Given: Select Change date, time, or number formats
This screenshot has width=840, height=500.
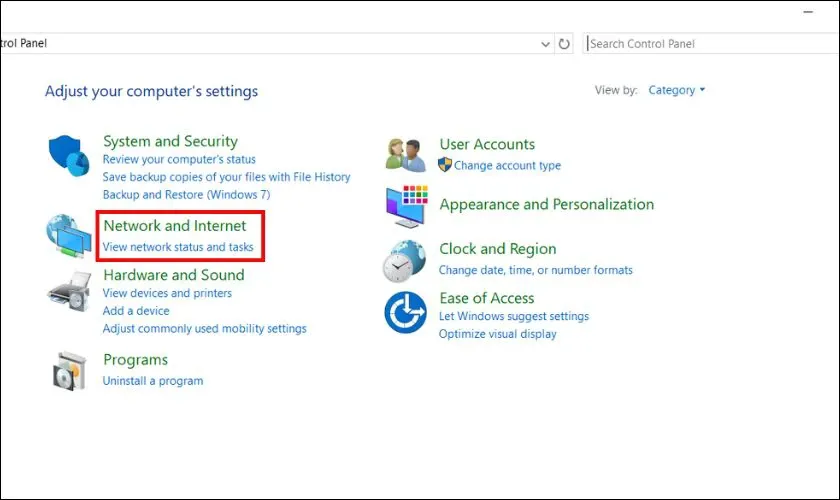Looking at the screenshot, I should pos(535,270).
